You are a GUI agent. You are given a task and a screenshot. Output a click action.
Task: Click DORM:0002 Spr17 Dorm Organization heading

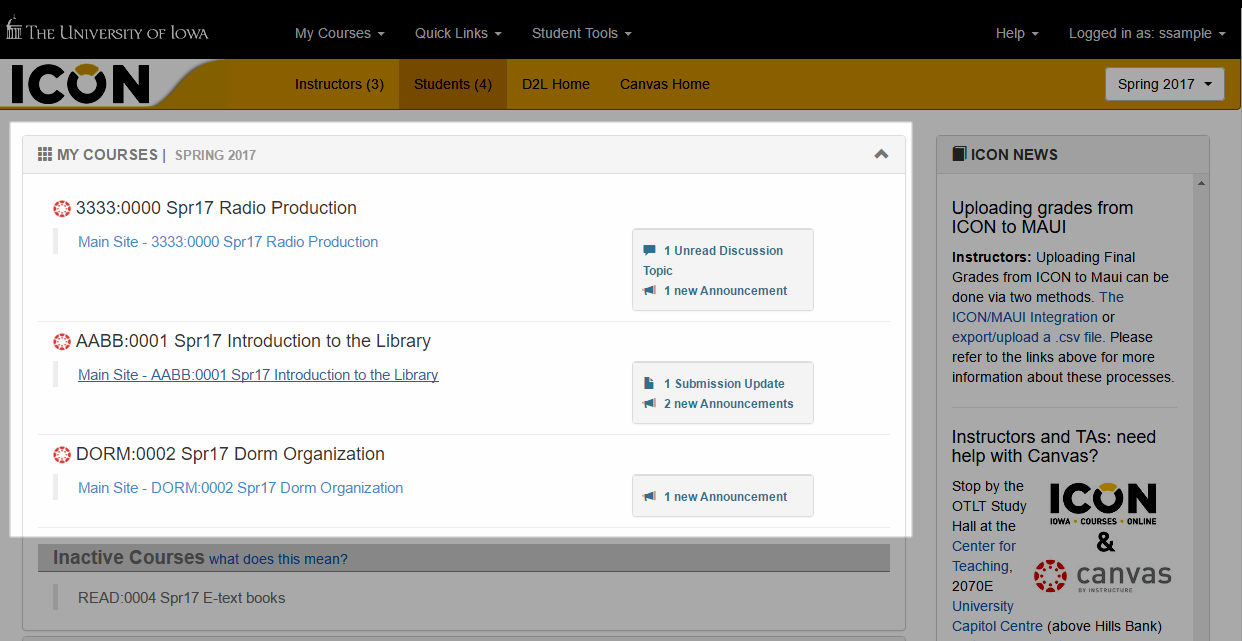point(230,454)
